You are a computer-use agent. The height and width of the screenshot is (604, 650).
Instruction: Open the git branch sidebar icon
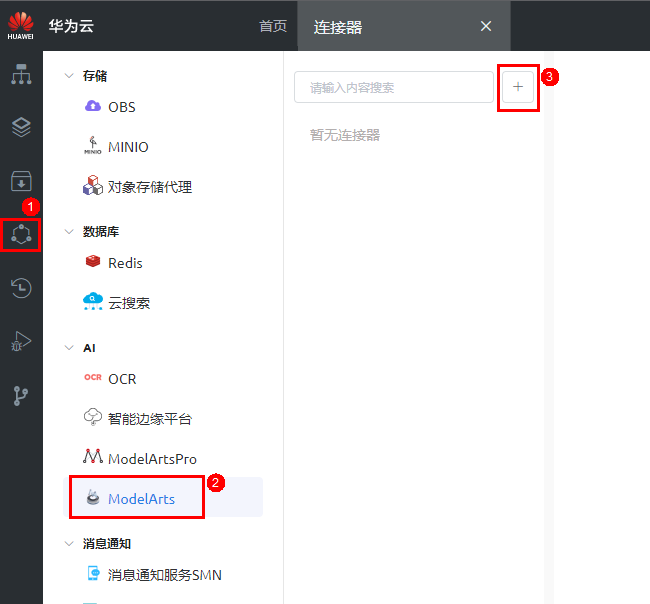[21, 395]
